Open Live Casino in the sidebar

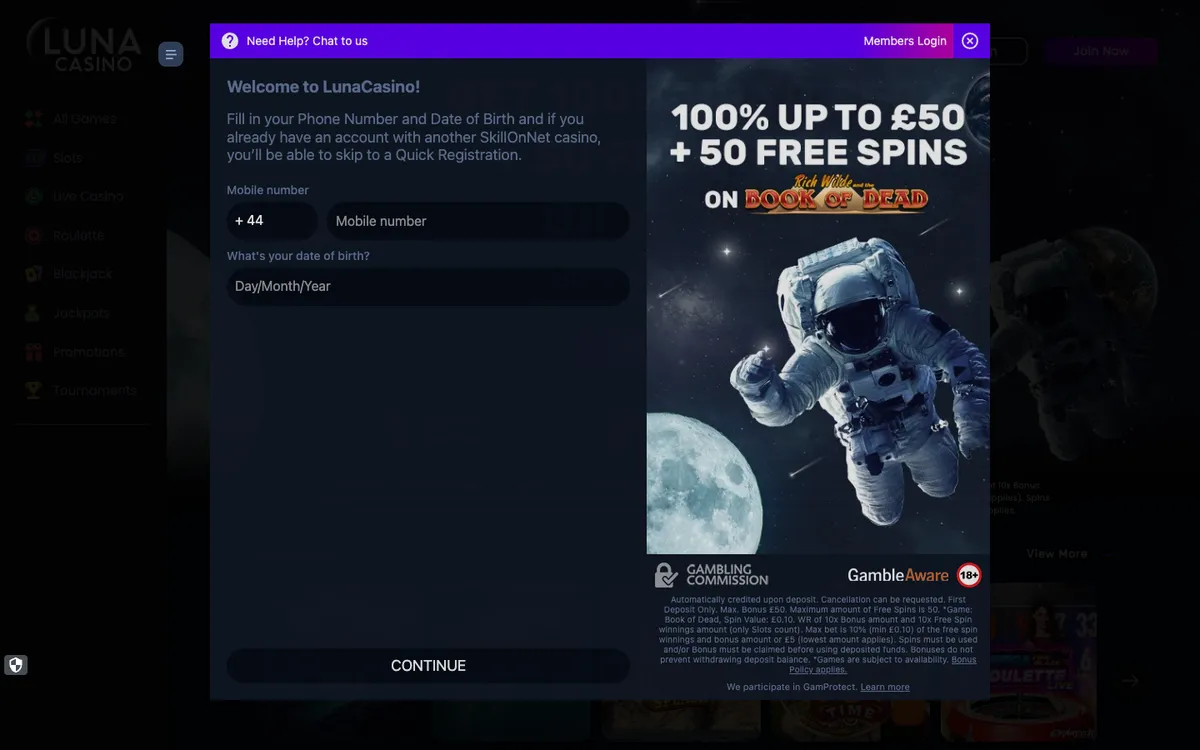[89, 197]
